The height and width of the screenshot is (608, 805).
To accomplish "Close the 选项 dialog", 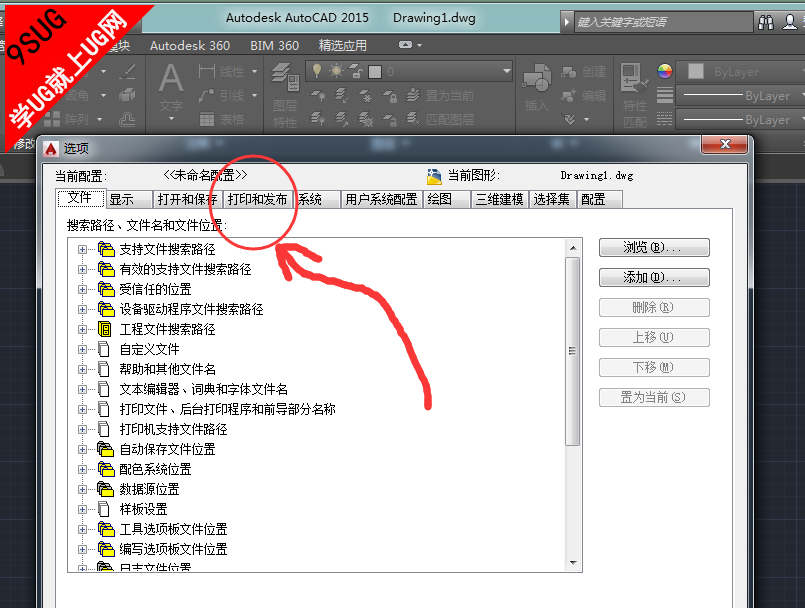I will (x=724, y=144).
